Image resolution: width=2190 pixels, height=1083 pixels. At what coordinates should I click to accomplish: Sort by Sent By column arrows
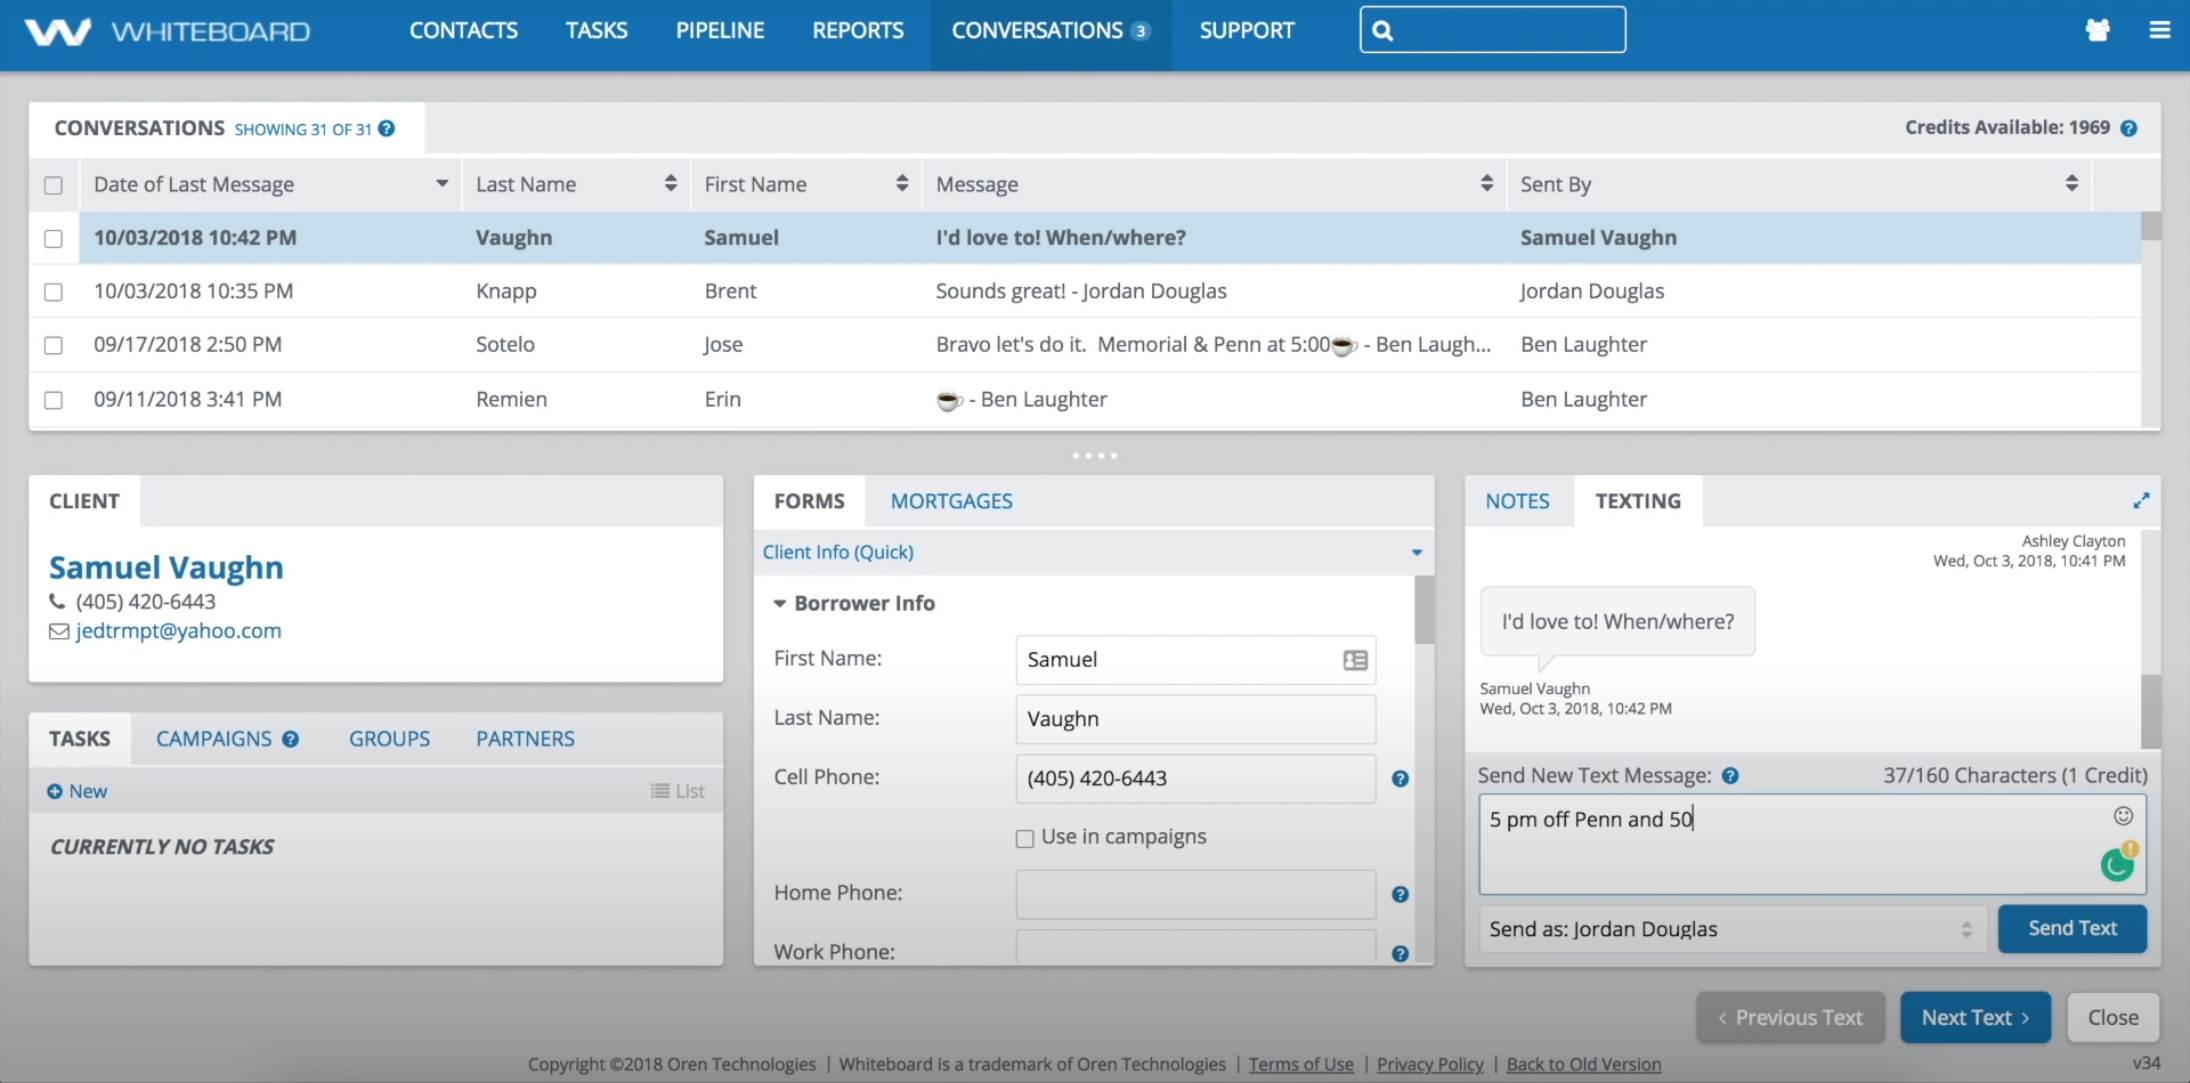(x=2072, y=183)
